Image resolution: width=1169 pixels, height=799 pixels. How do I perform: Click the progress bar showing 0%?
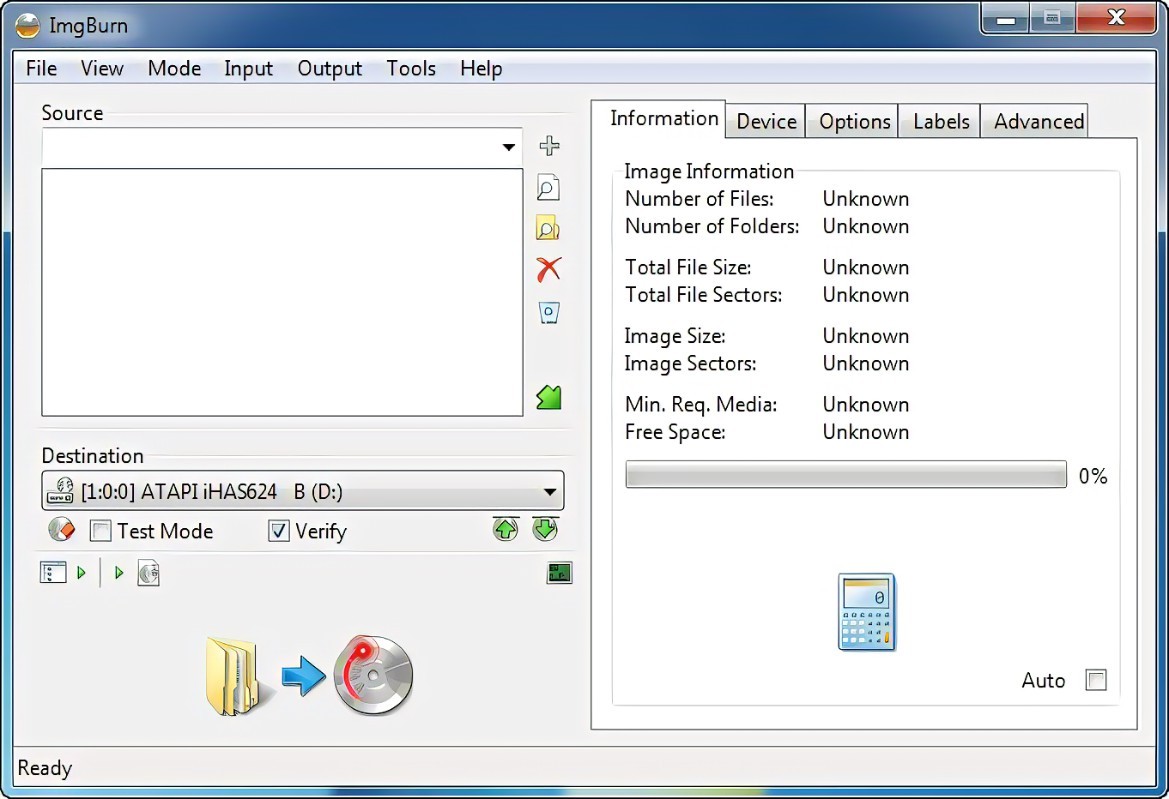[845, 475]
